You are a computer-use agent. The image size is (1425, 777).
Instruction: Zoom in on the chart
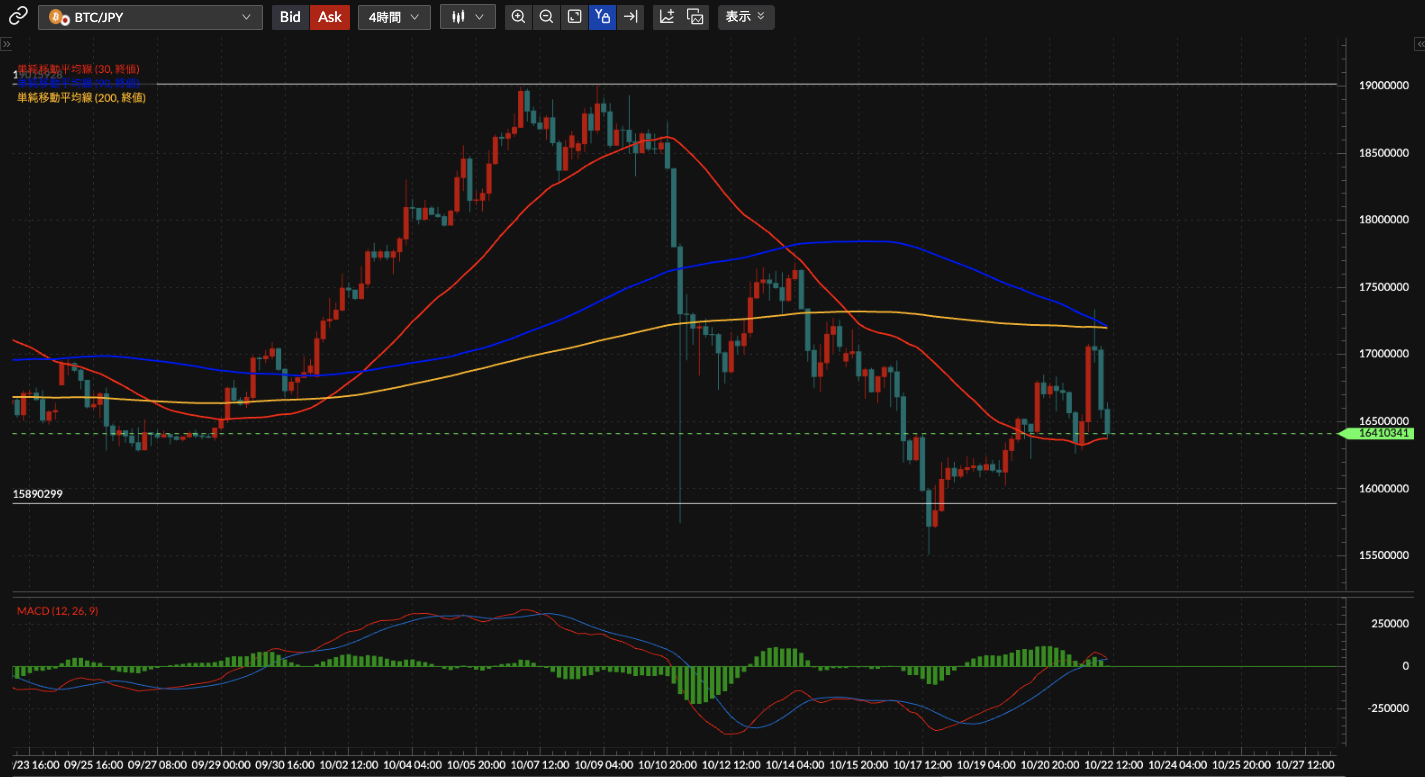click(x=518, y=17)
